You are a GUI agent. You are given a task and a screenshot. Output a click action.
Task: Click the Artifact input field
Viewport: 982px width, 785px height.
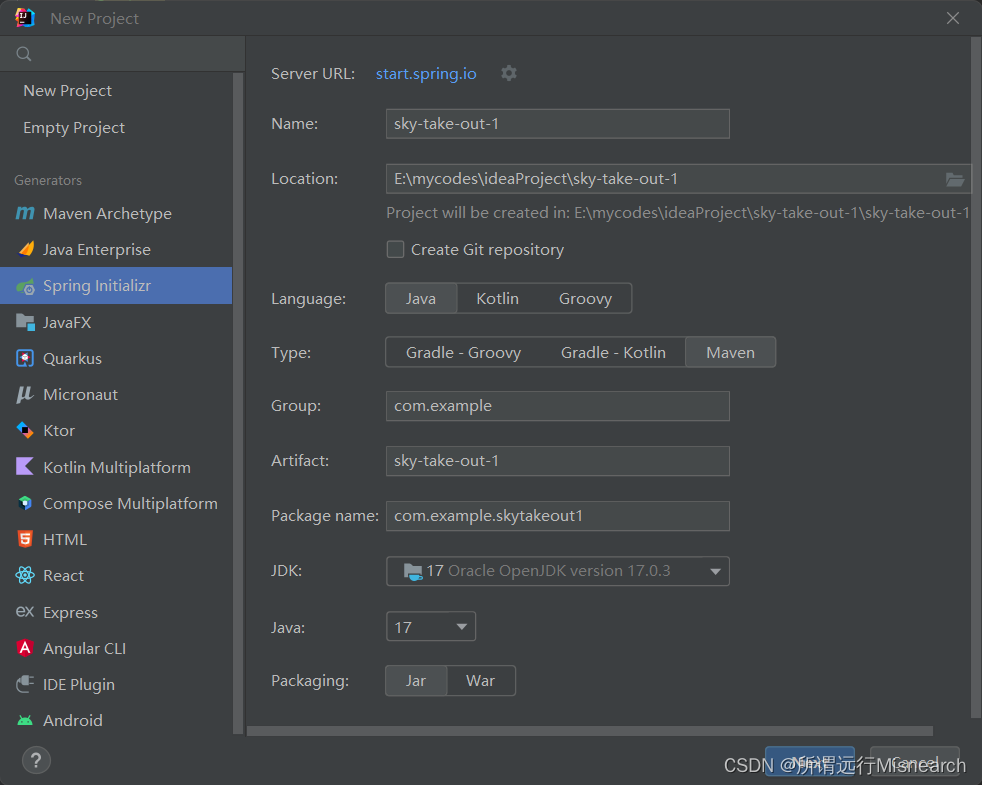coord(557,461)
